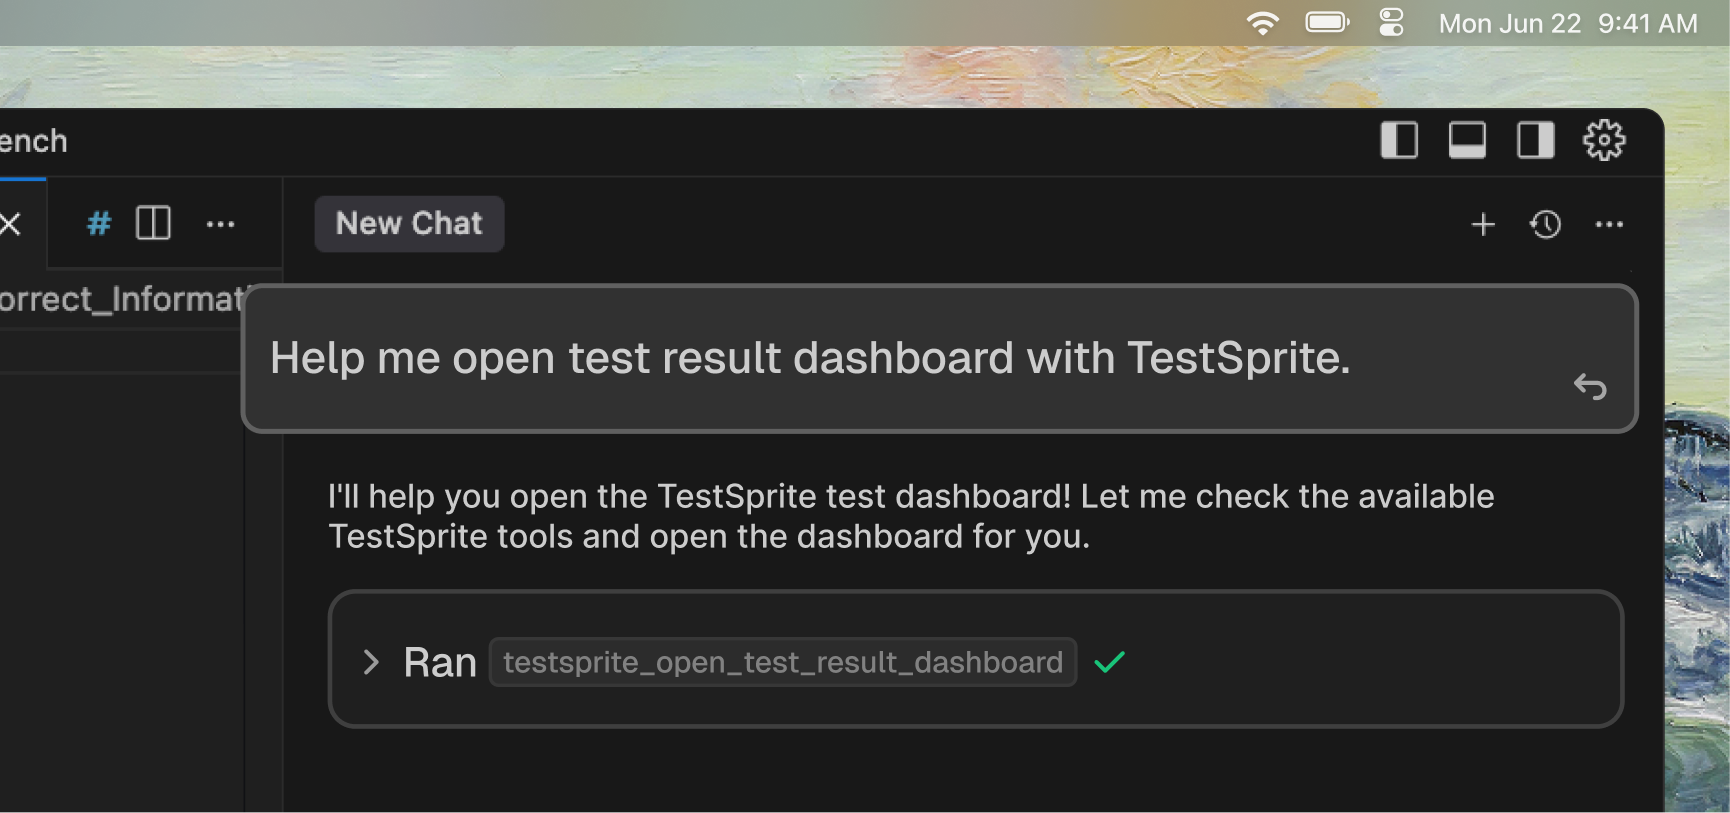1730x813 pixels.
Task: Click the restore prompt arrow in the message box
Action: click(1590, 386)
